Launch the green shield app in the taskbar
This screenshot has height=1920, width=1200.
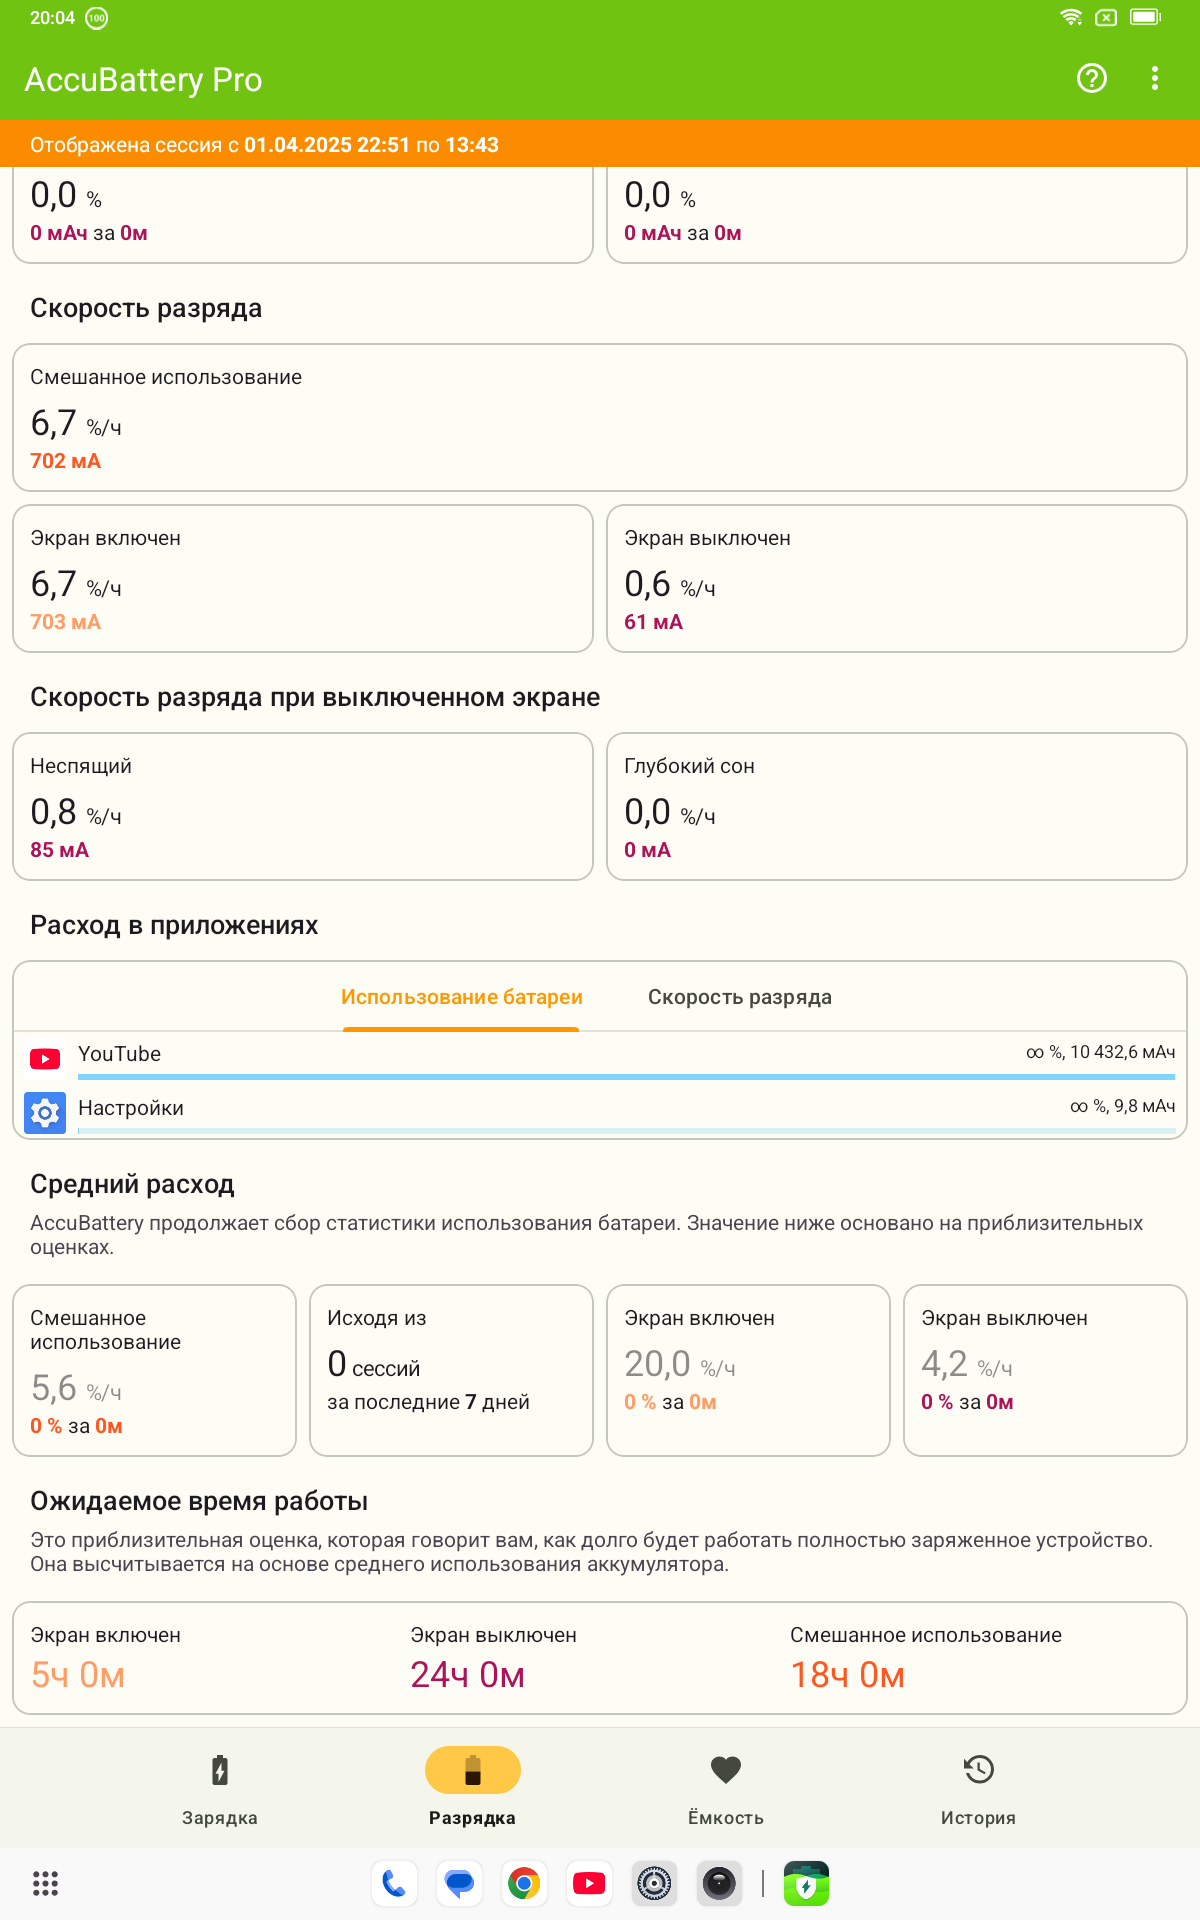tap(806, 1884)
